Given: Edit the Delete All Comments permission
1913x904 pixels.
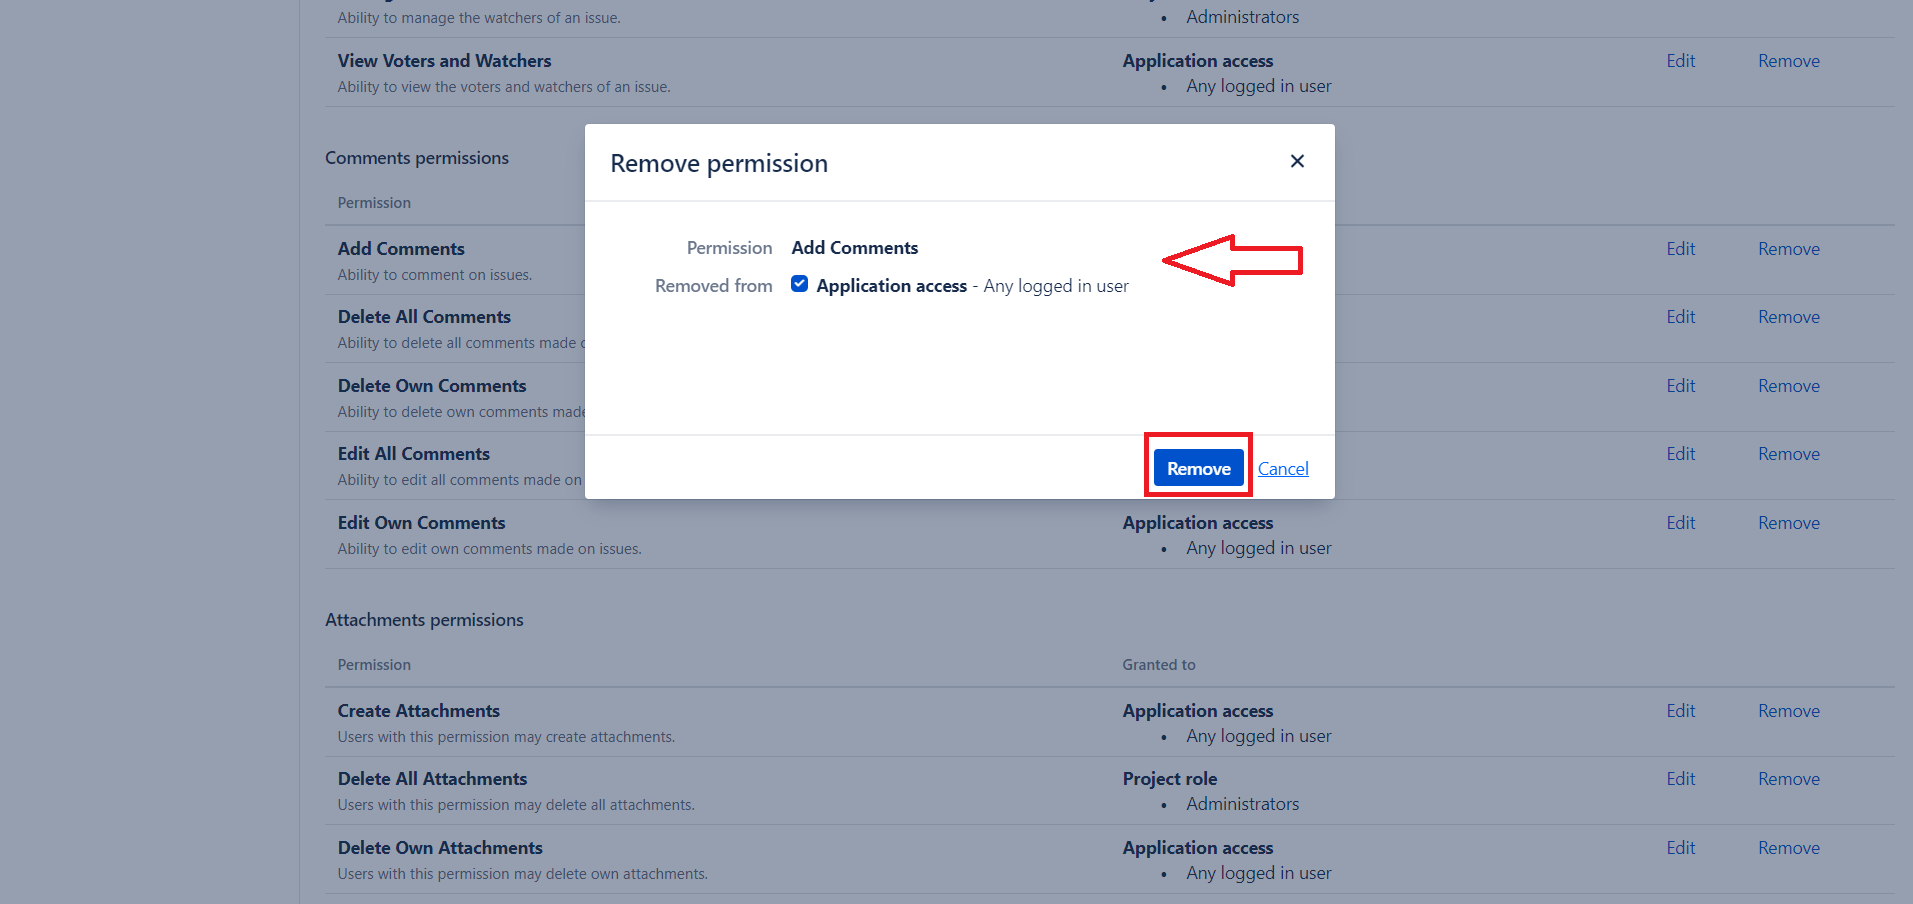Looking at the screenshot, I should pyautogui.click(x=1680, y=317).
